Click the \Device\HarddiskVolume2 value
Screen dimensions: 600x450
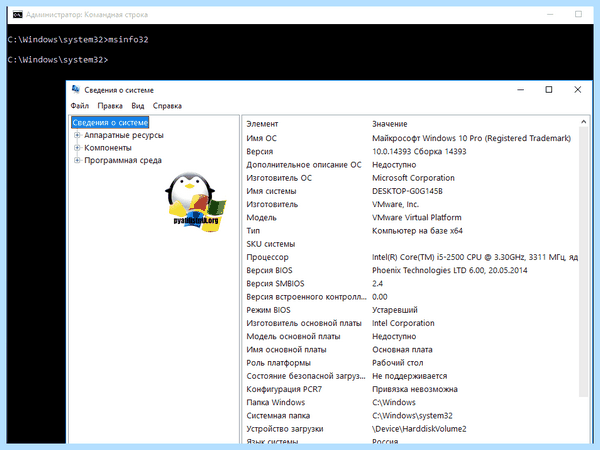pyautogui.click(x=419, y=429)
